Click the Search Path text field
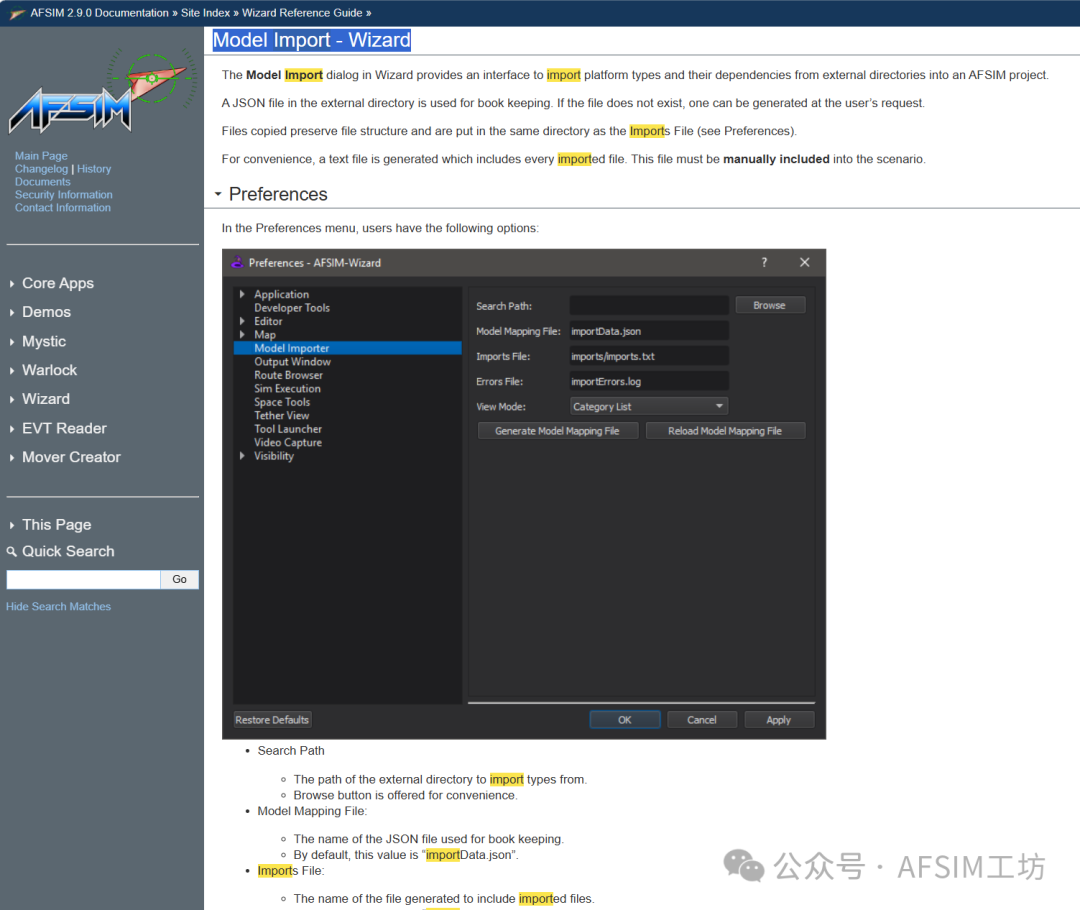This screenshot has width=1080, height=910. (649, 306)
